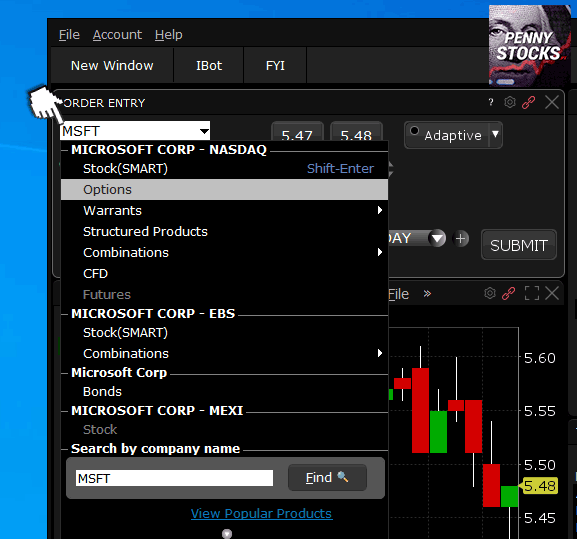The image size is (577, 539).
Task: Click the 5.55 price axis label
Action: 539,411
